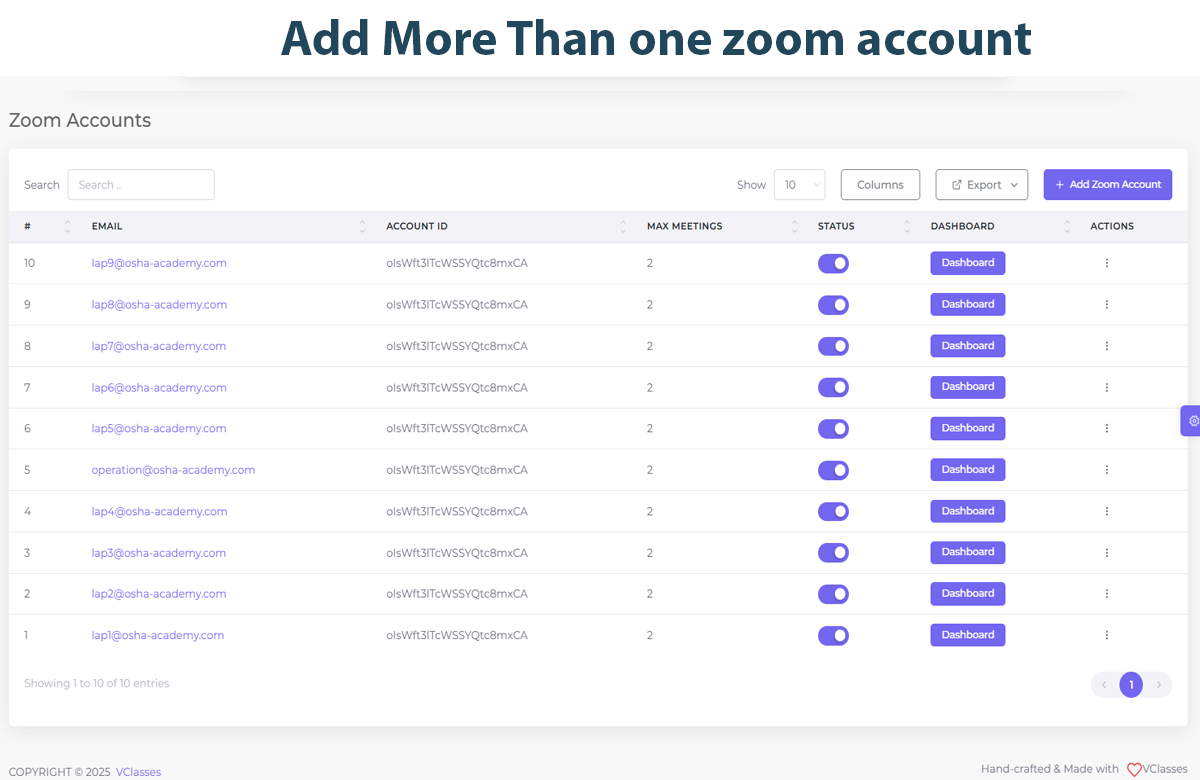Click the Add Zoom Account button
The width and height of the screenshot is (1200, 780).
pos(1108,185)
